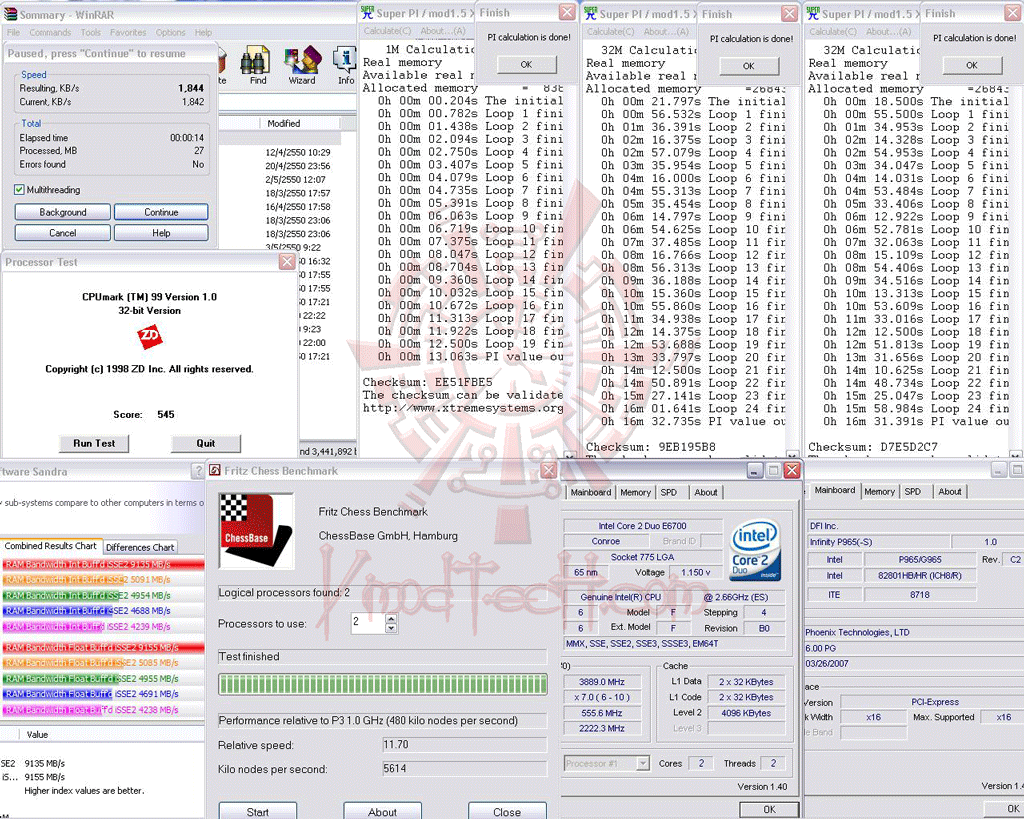Screen dimensions: 1024x819
Task: Open the Favorites menu in WinRAR
Action: (x=128, y=32)
